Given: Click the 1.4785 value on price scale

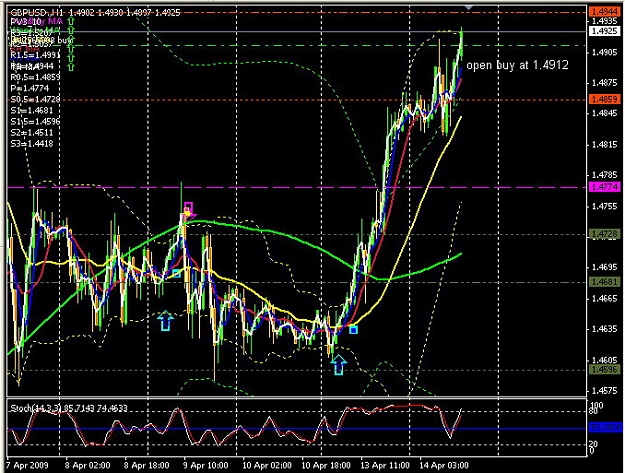Looking at the screenshot, I should pyautogui.click(x=605, y=175).
